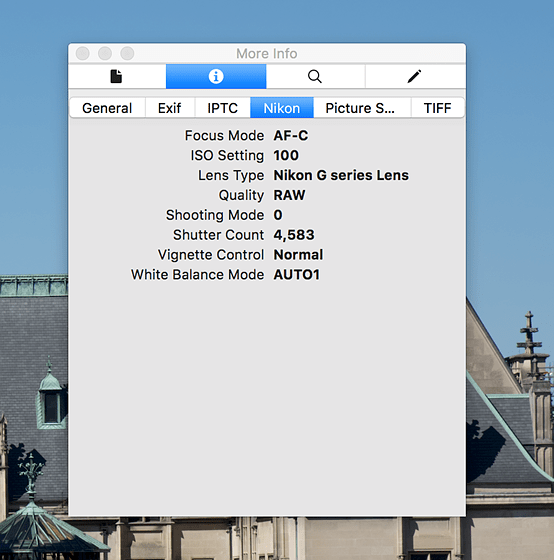Image resolution: width=554 pixels, height=560 pixels.
Task: Open the IPTC tab
Action: click(223, 108)
